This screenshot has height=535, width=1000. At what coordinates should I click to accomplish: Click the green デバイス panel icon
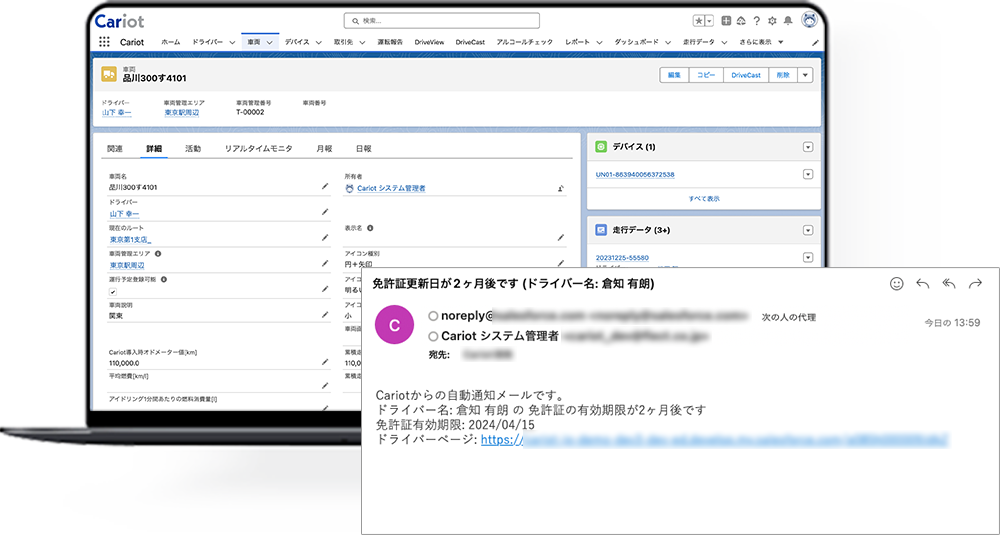click(x=601, y=147)
